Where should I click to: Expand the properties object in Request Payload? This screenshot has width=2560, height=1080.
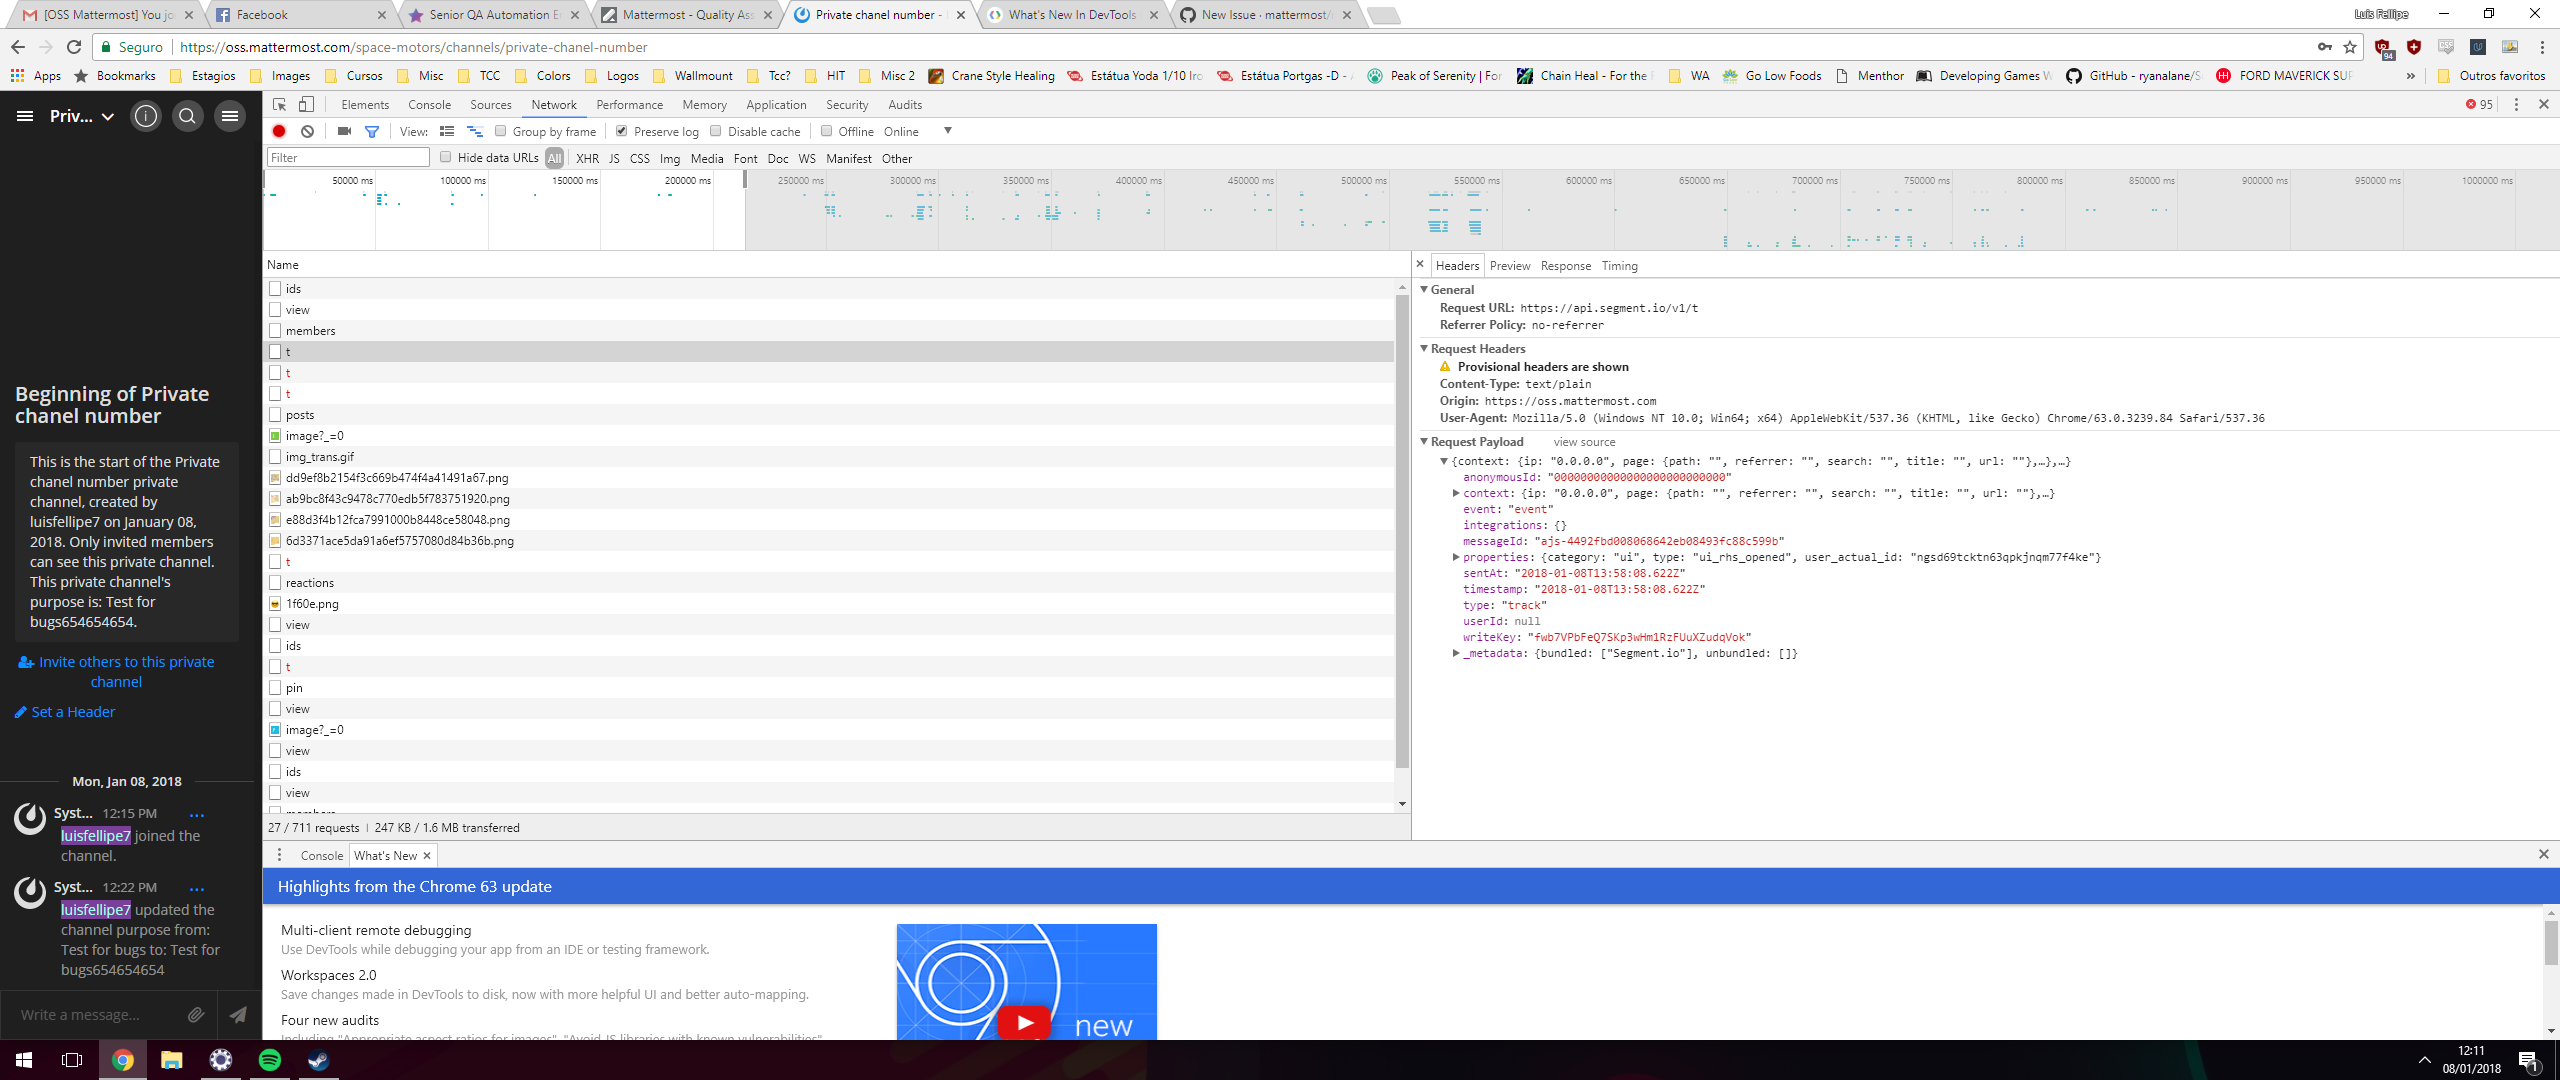[1457, 557]
